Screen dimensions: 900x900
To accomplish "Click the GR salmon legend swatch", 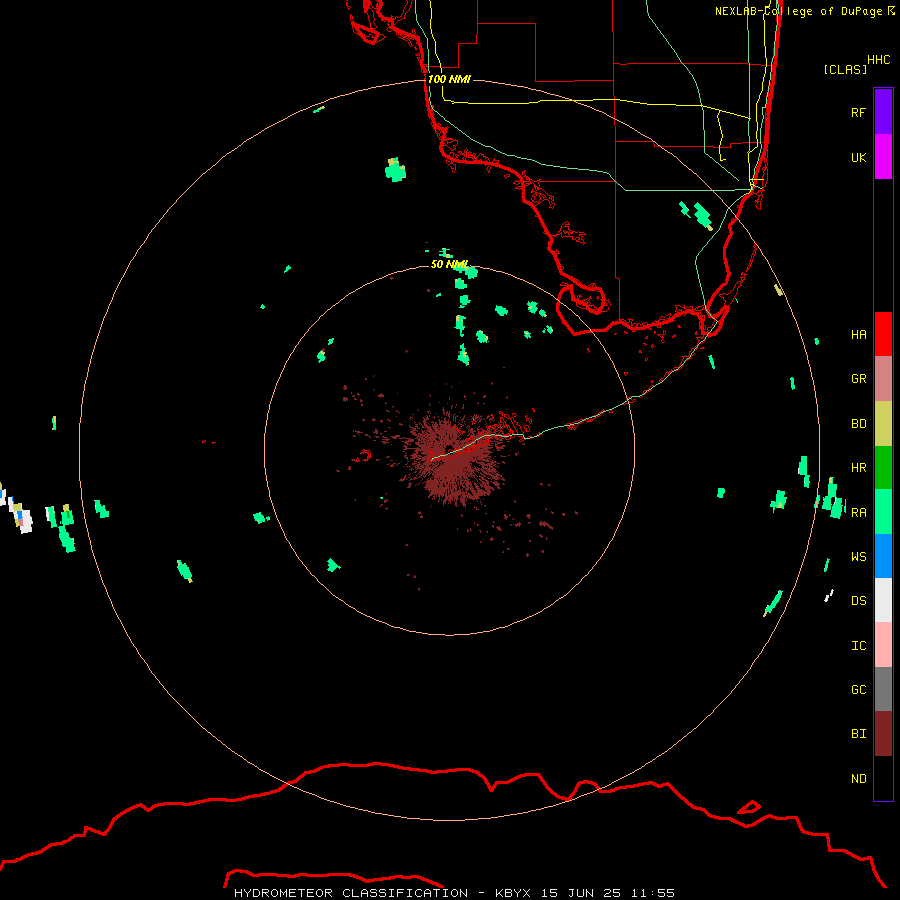I will (883, 379).
